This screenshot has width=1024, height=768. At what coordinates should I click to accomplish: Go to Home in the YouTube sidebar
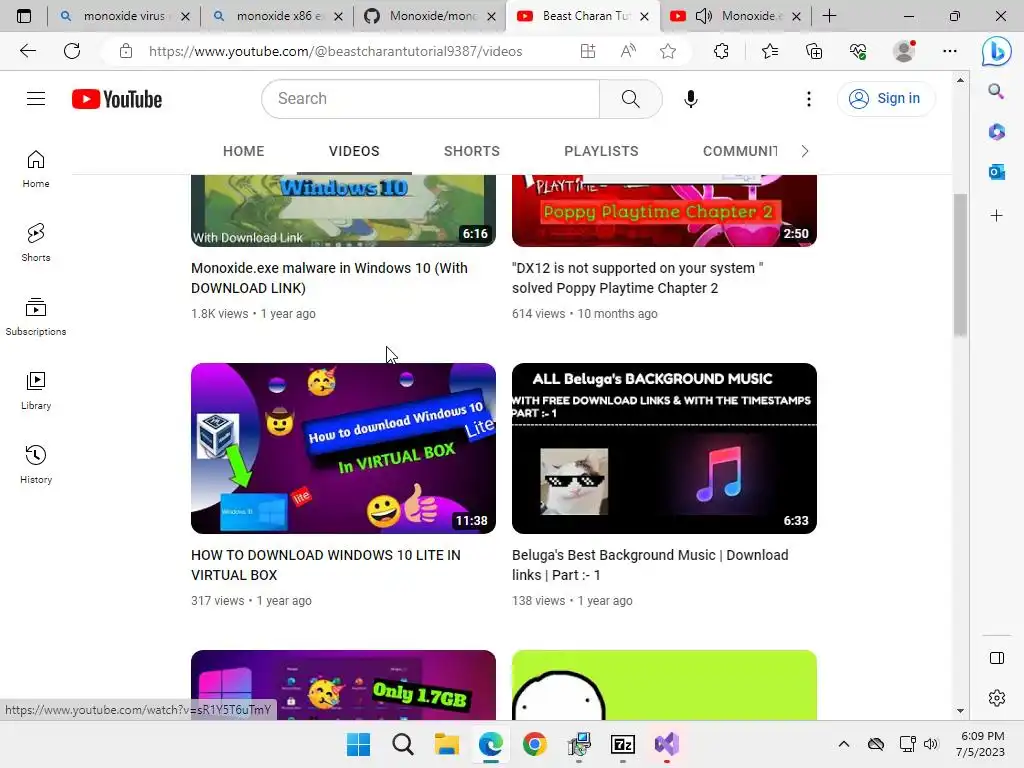pos(36,169)
